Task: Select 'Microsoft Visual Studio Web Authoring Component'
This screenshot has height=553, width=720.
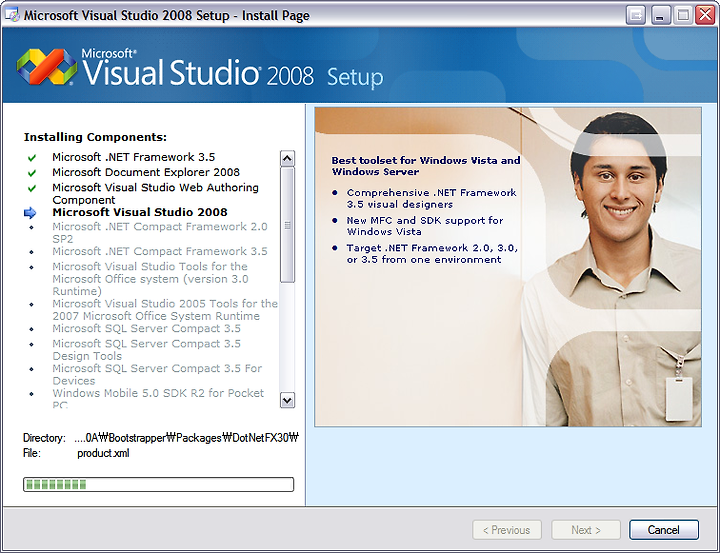Action: click(155, 193)
